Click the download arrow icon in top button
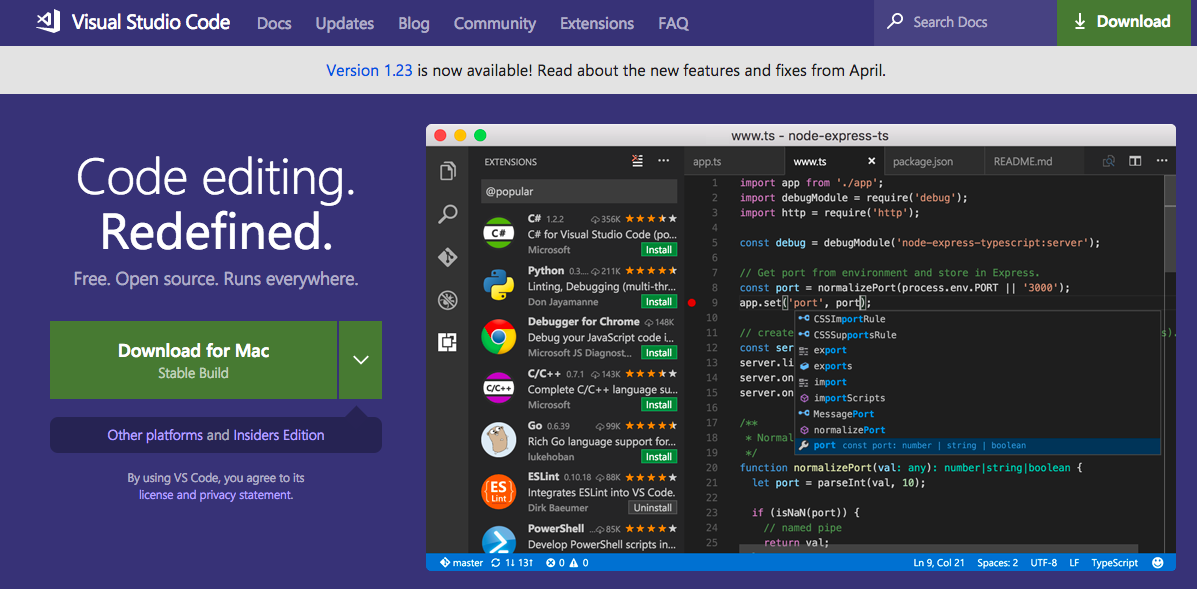1197x589 pixels. [1079, 22]
